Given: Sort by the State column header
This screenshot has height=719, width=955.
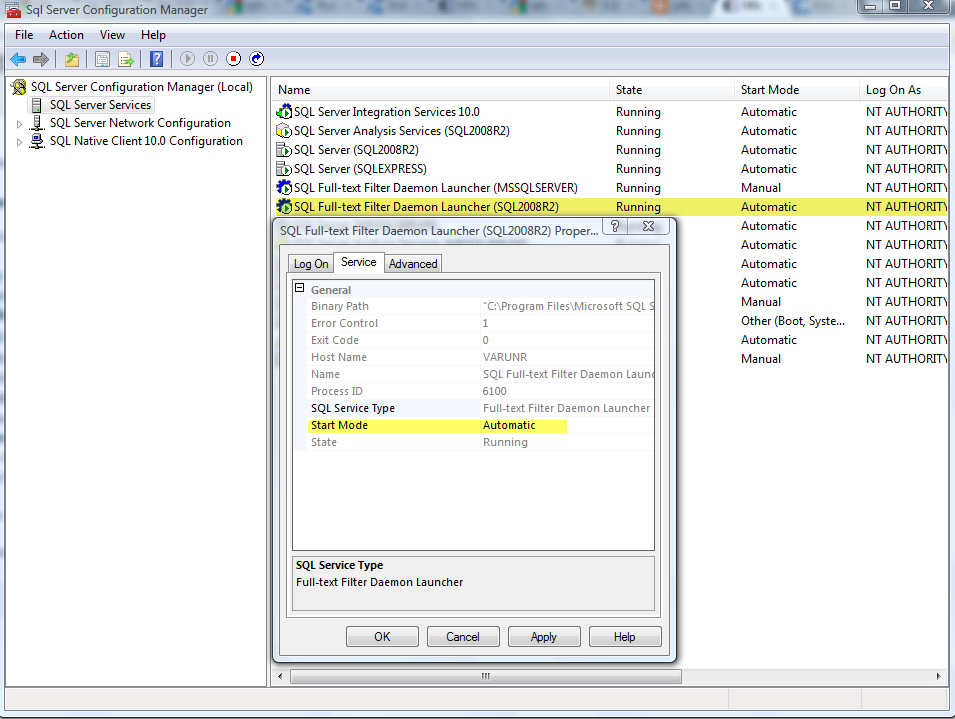Looking at the screenshot, I should tap(672, 90).
